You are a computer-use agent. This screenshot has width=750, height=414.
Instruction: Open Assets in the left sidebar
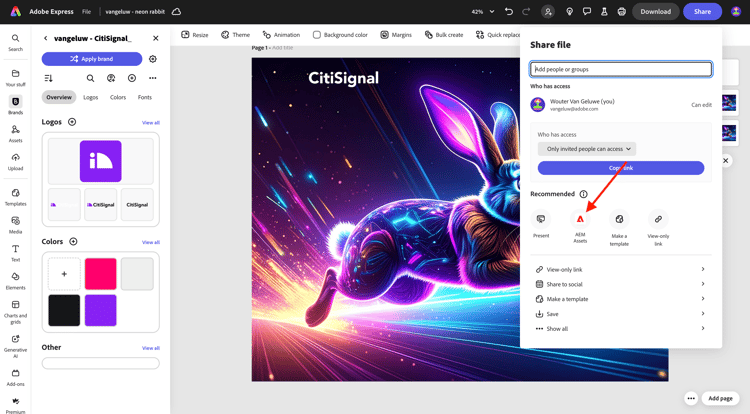(x=15, y=133)
